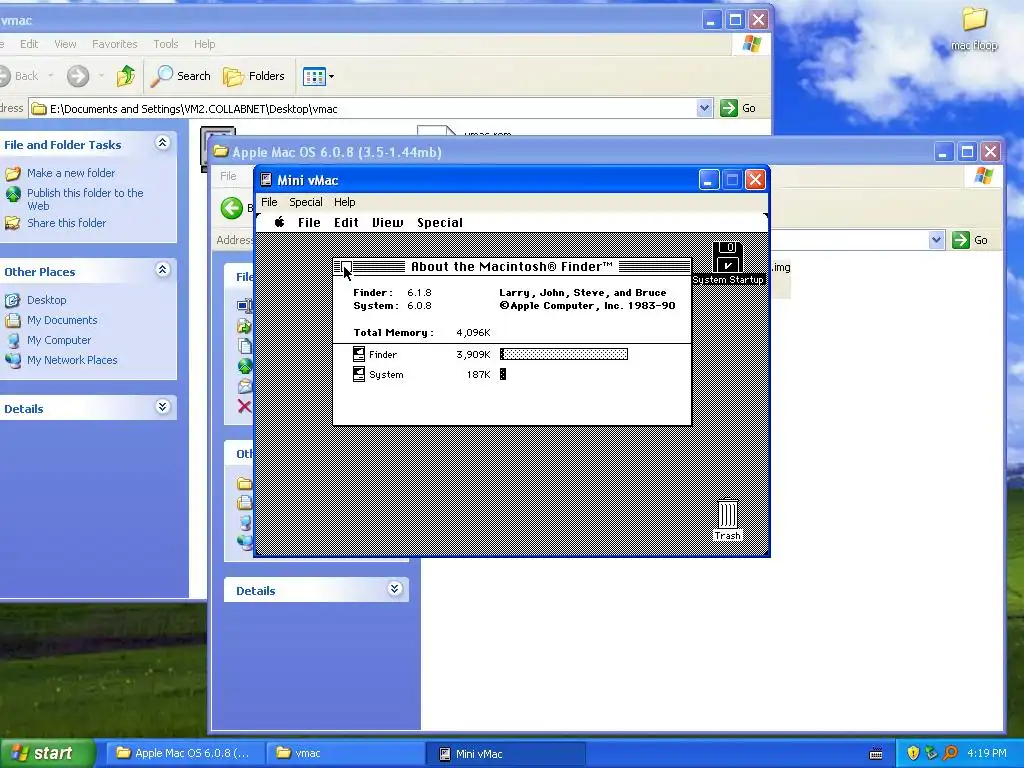Click Back arrow in Apple Mac OS window

(x=231, y=208)
